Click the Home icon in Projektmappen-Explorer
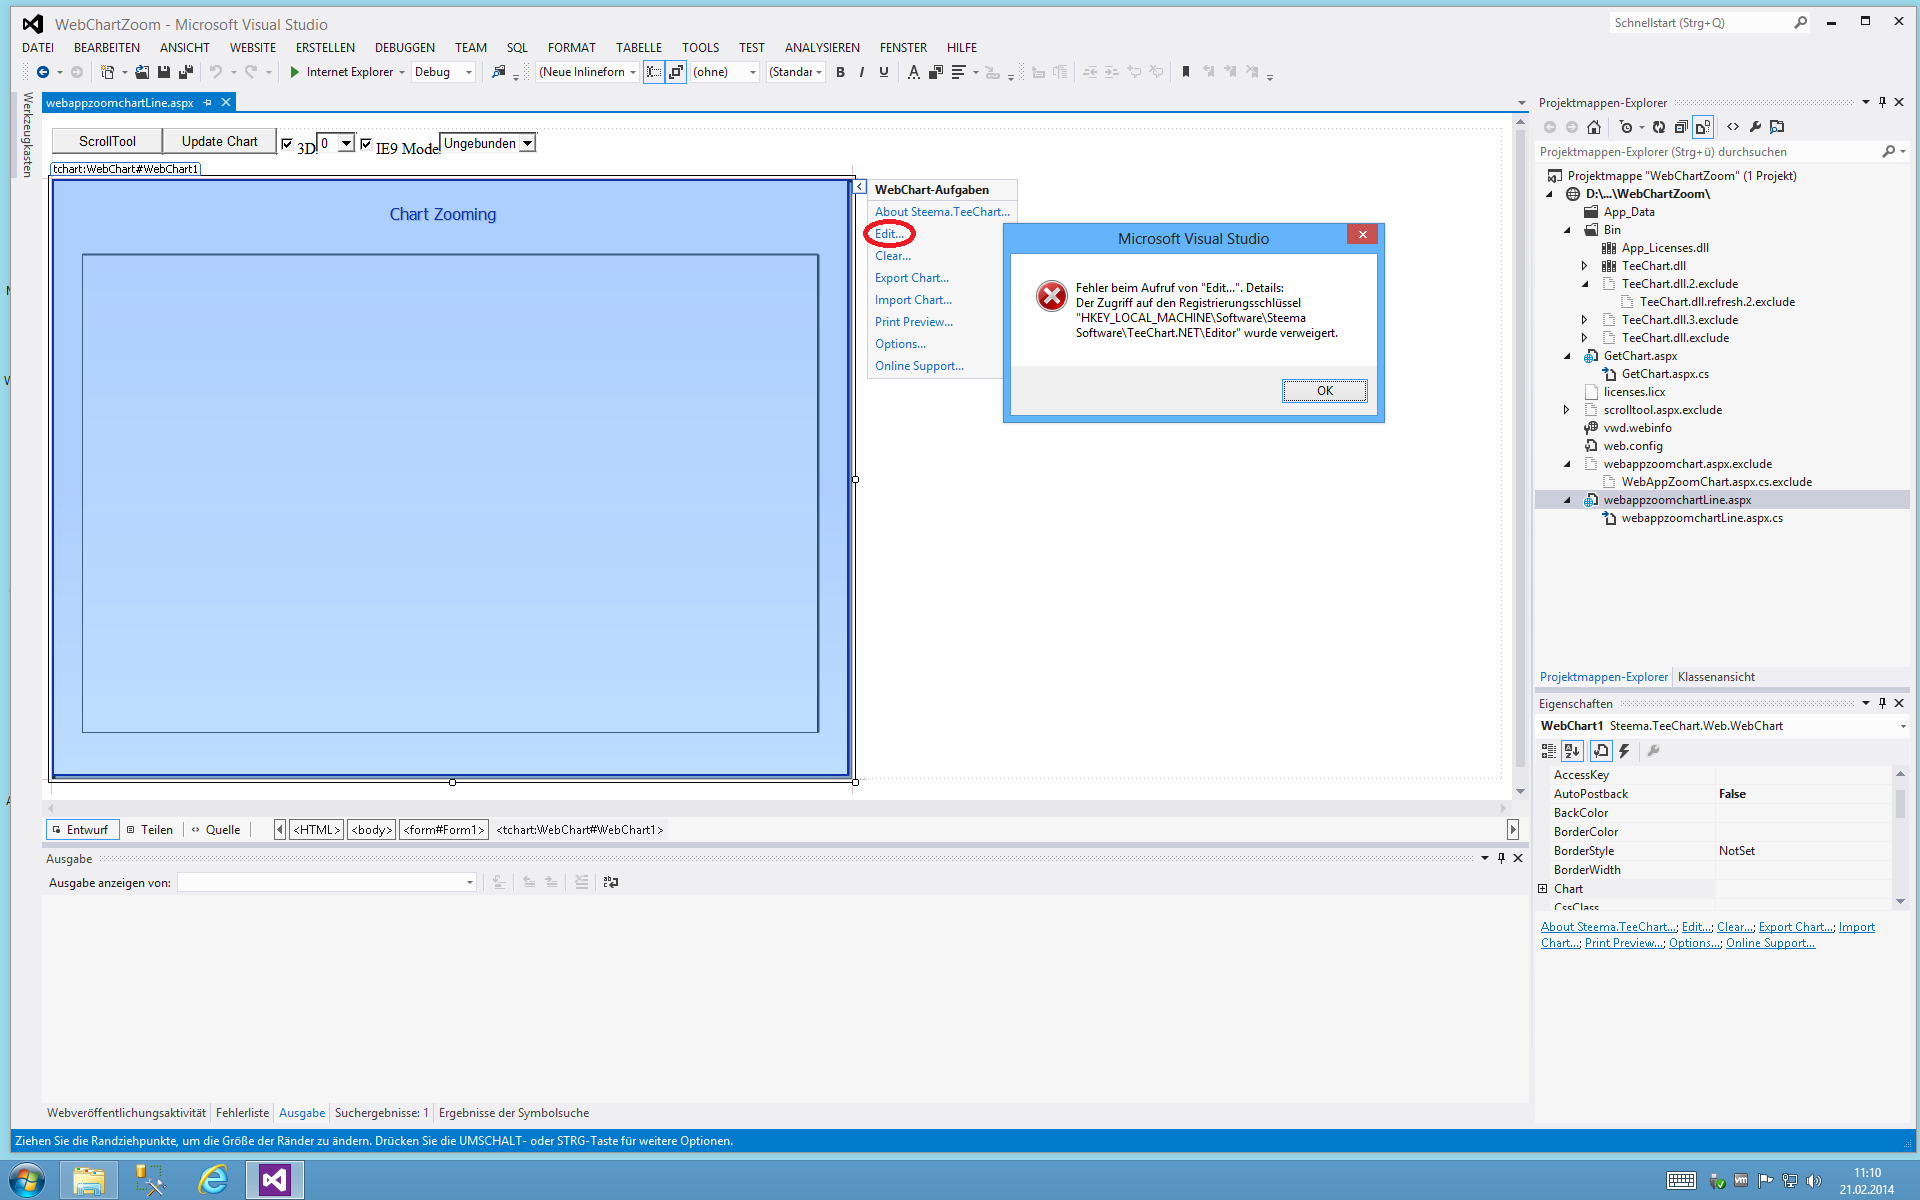1920x1200 pixels. (1594, 127)
